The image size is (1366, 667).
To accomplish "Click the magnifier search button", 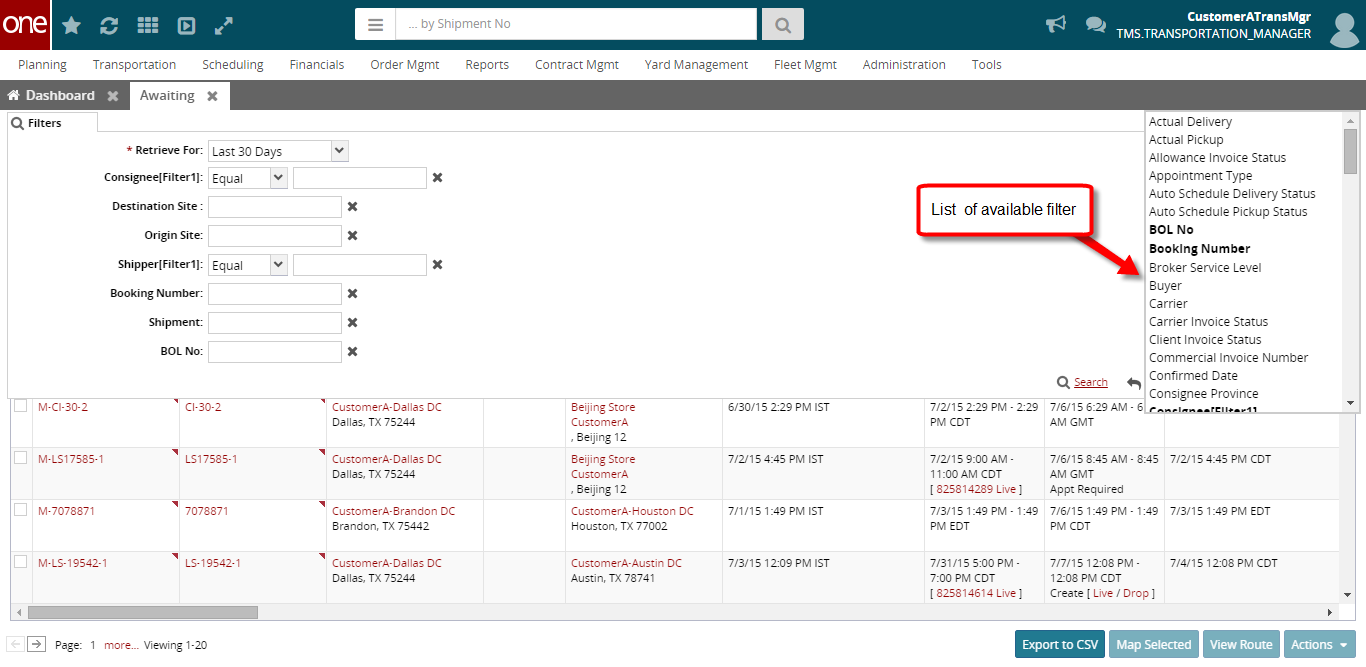I will click(x=782, y=24).
